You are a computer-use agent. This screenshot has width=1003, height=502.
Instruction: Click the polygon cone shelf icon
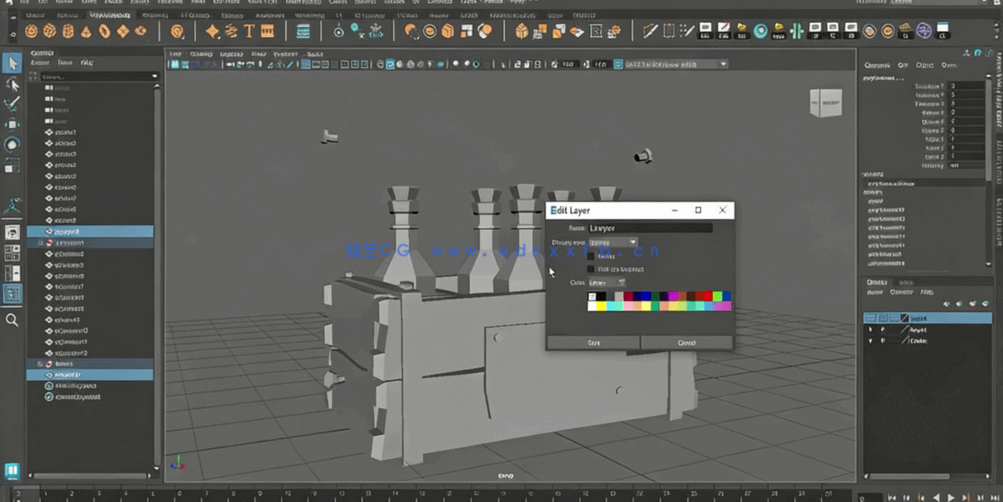[86, 32]
